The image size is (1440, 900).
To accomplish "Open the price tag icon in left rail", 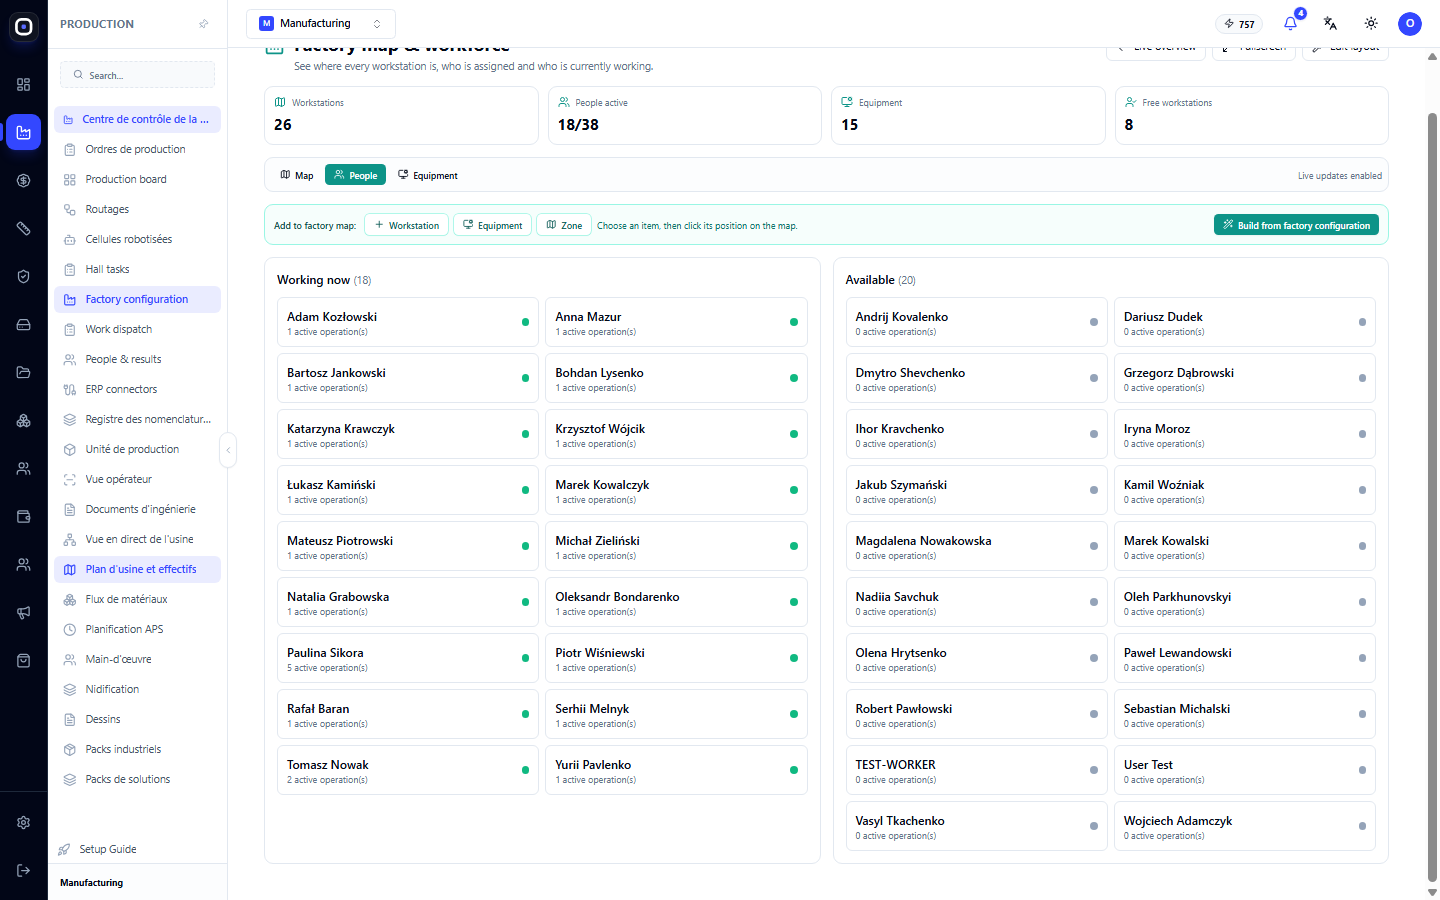I will 24,229.
